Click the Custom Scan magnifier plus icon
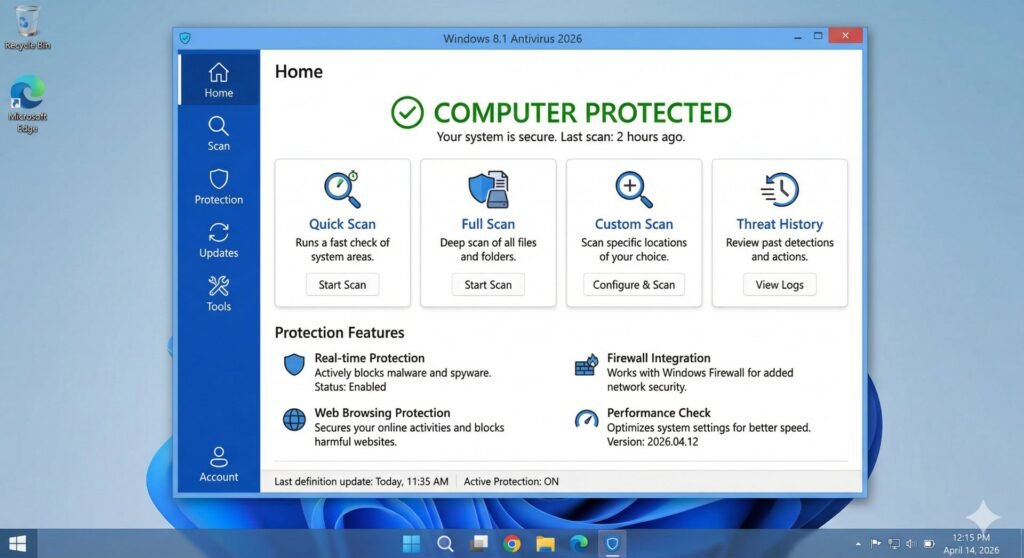Image resolution: width=1024 pixels, height=558 pixels. 633,189
